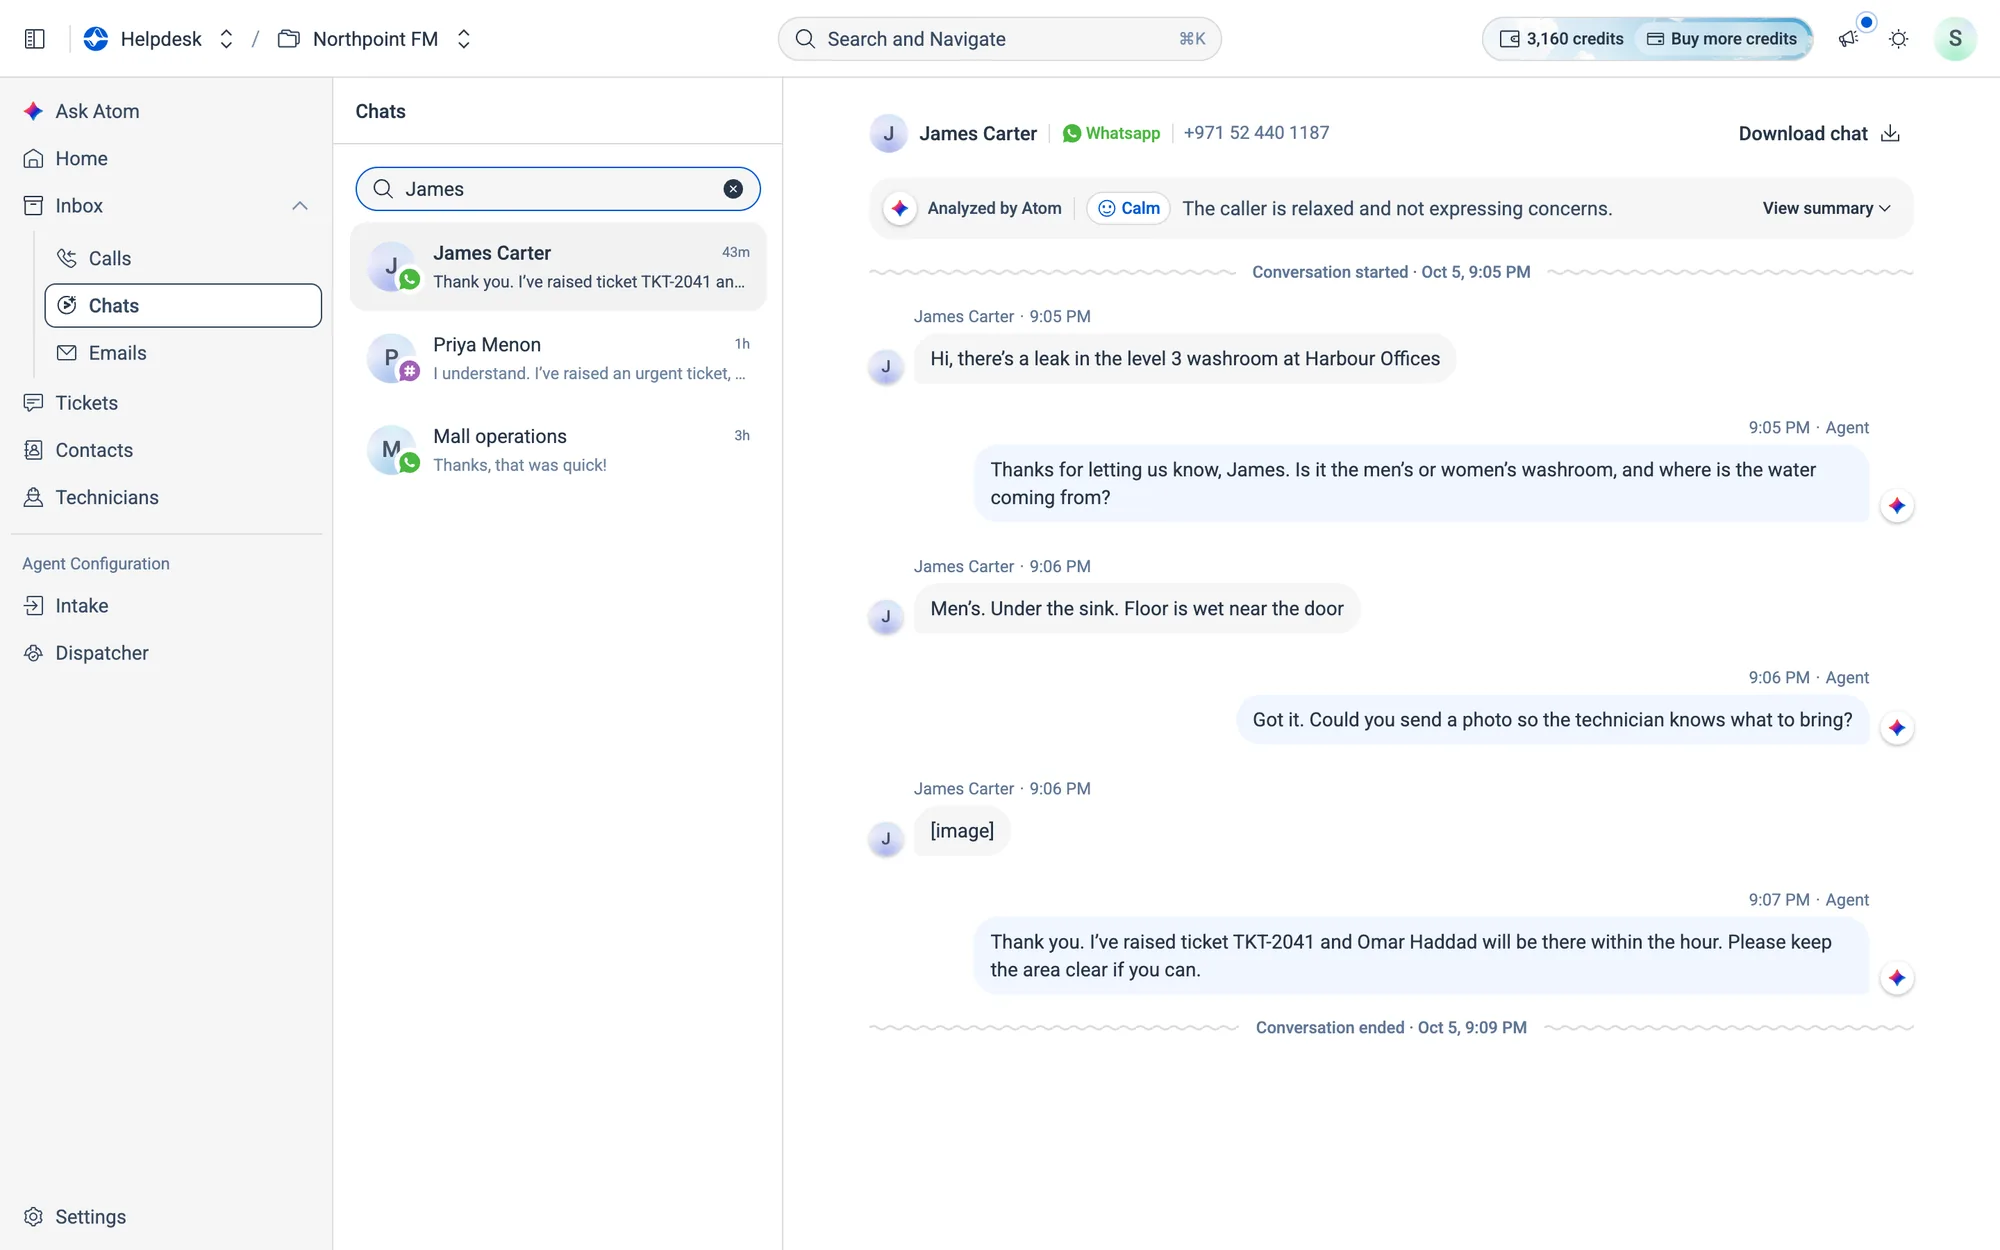Click the Helpdesk logo icon

(x=96, y=39)
